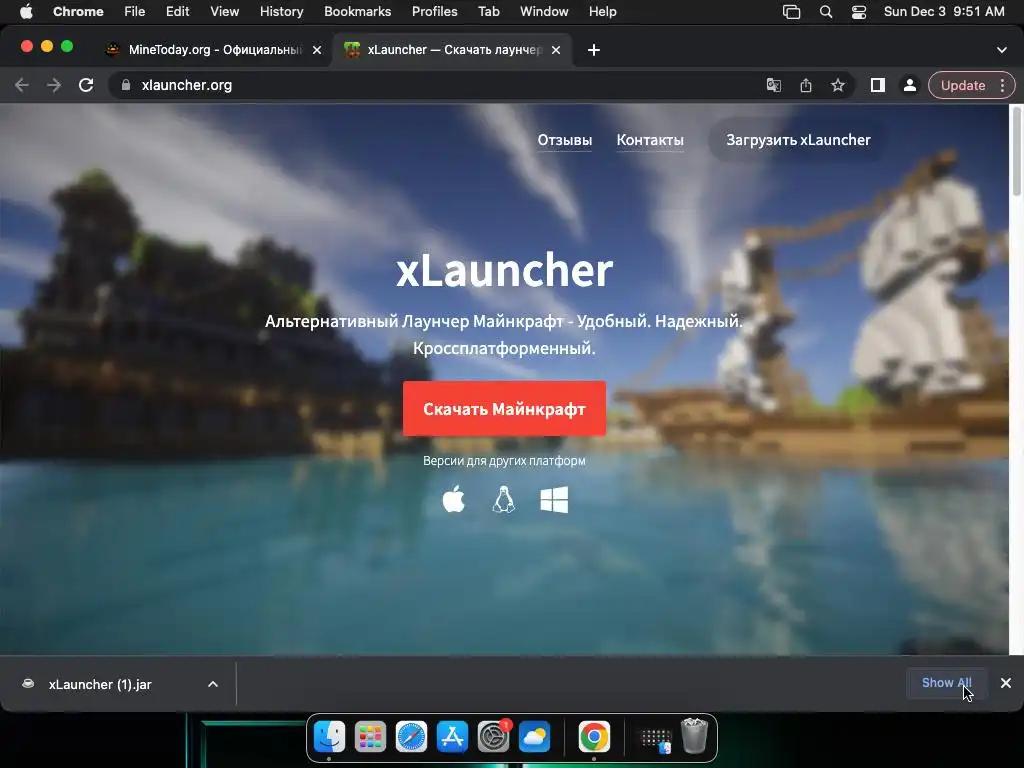The image size is (1024, 768).
Task: Open the View menu
Action: click(x=225, y=11)
